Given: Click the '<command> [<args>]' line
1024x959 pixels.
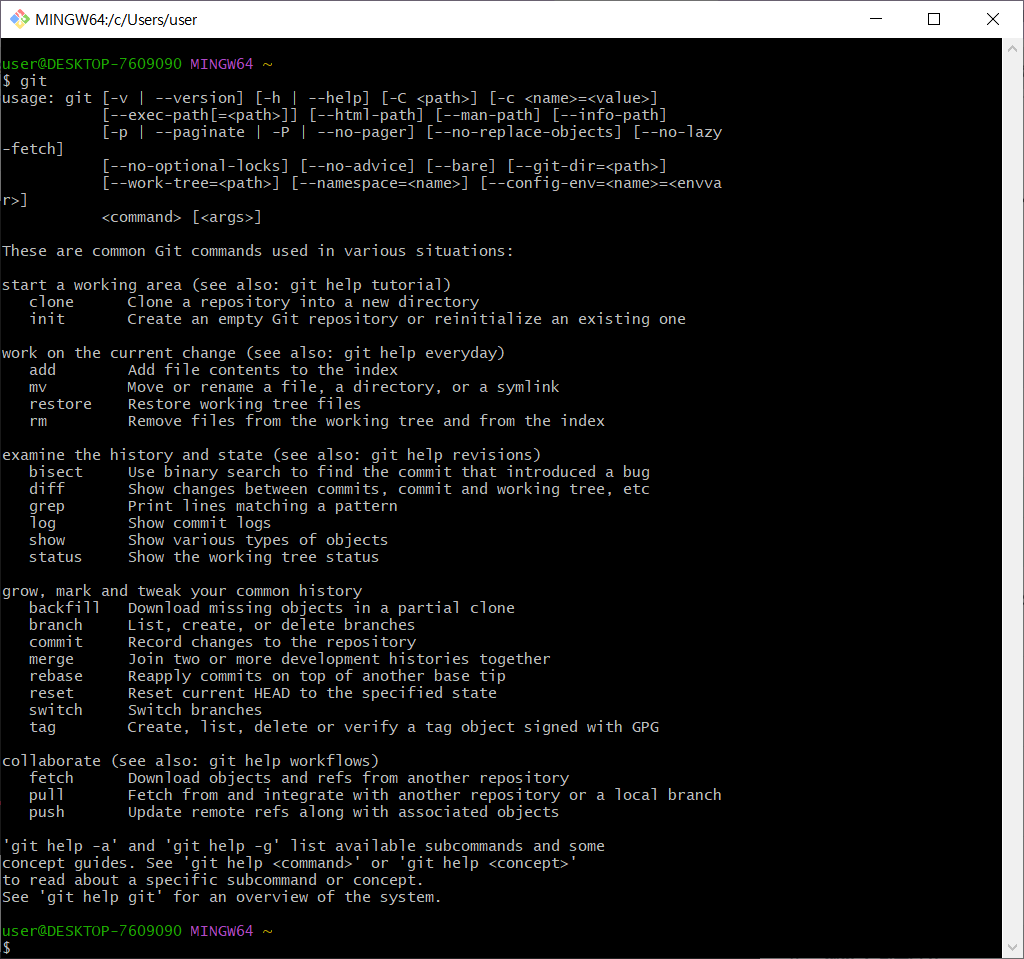Looking at the screenshot, I should click(x=182, y=217).
